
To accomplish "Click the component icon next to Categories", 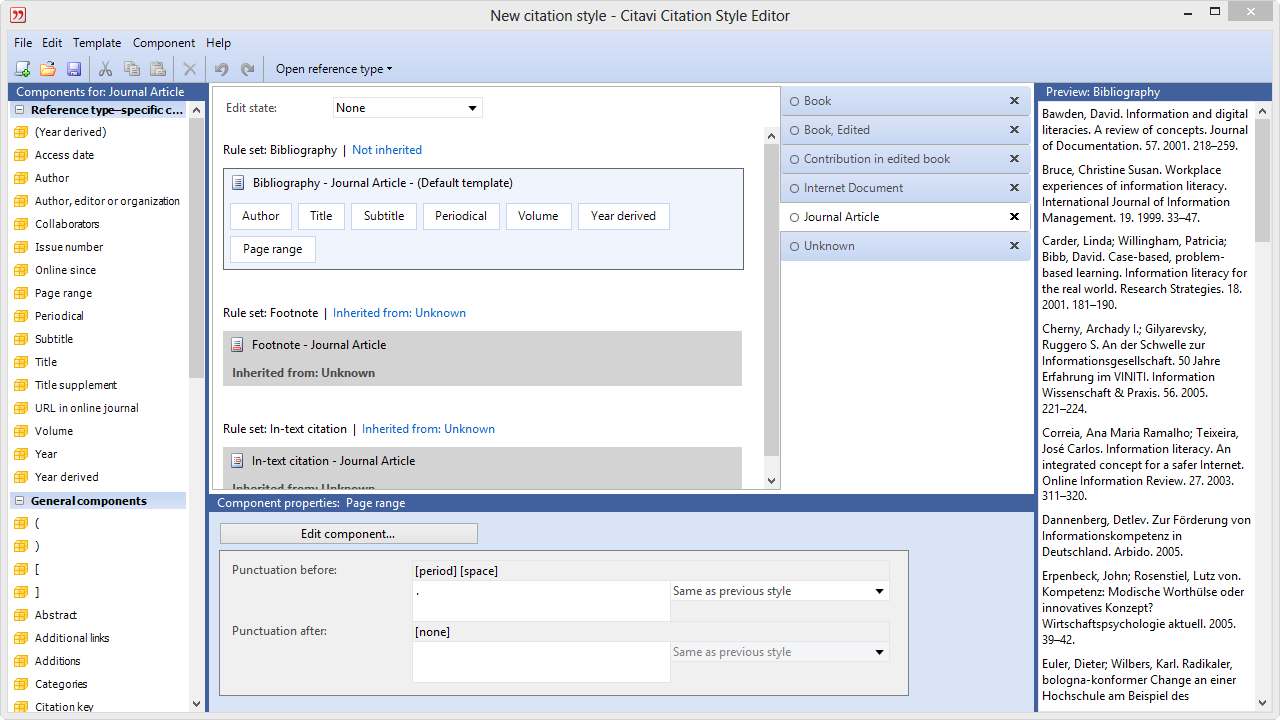I will (x=20, y=684).
